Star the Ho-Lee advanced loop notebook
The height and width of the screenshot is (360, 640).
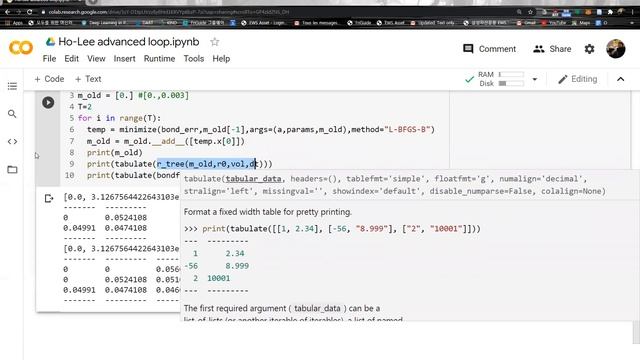[215, 42]
